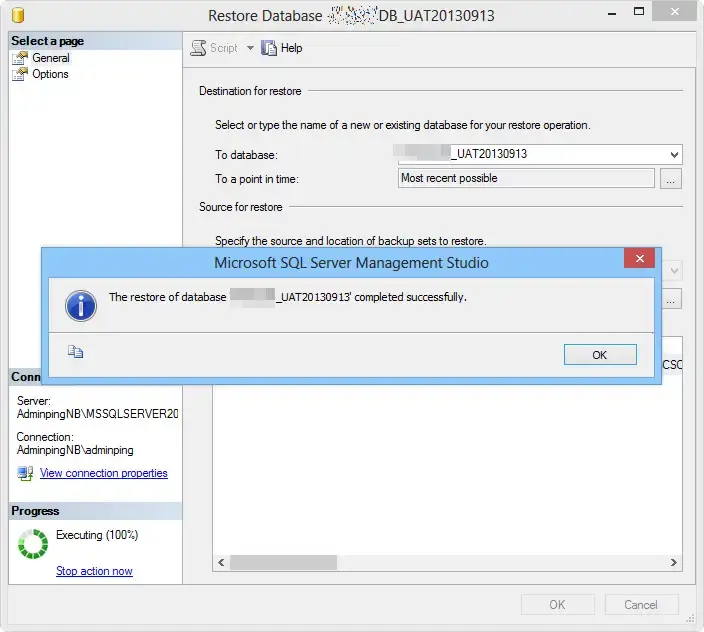Click server name AdminpingNB\MSSQLSERVER20 text
The height and width of the screenshot is (632, 704).
[x=97, y=413]
